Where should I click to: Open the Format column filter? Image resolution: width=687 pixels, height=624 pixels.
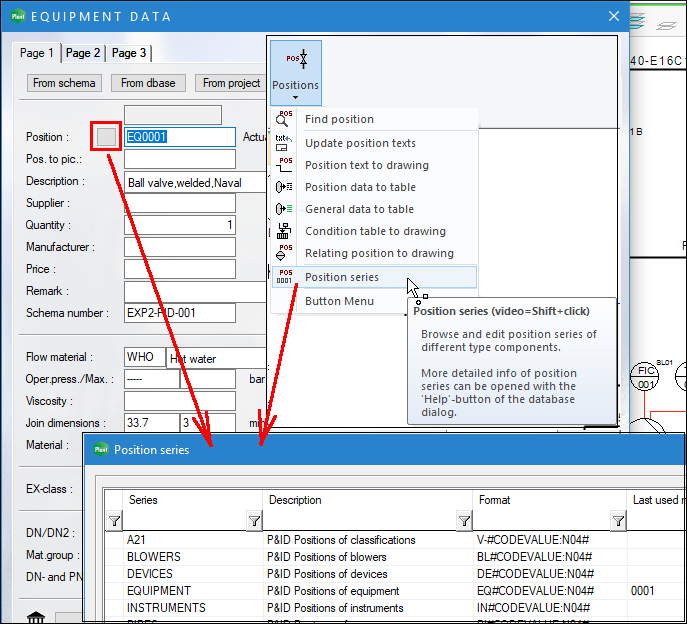[x=464, y=520]
